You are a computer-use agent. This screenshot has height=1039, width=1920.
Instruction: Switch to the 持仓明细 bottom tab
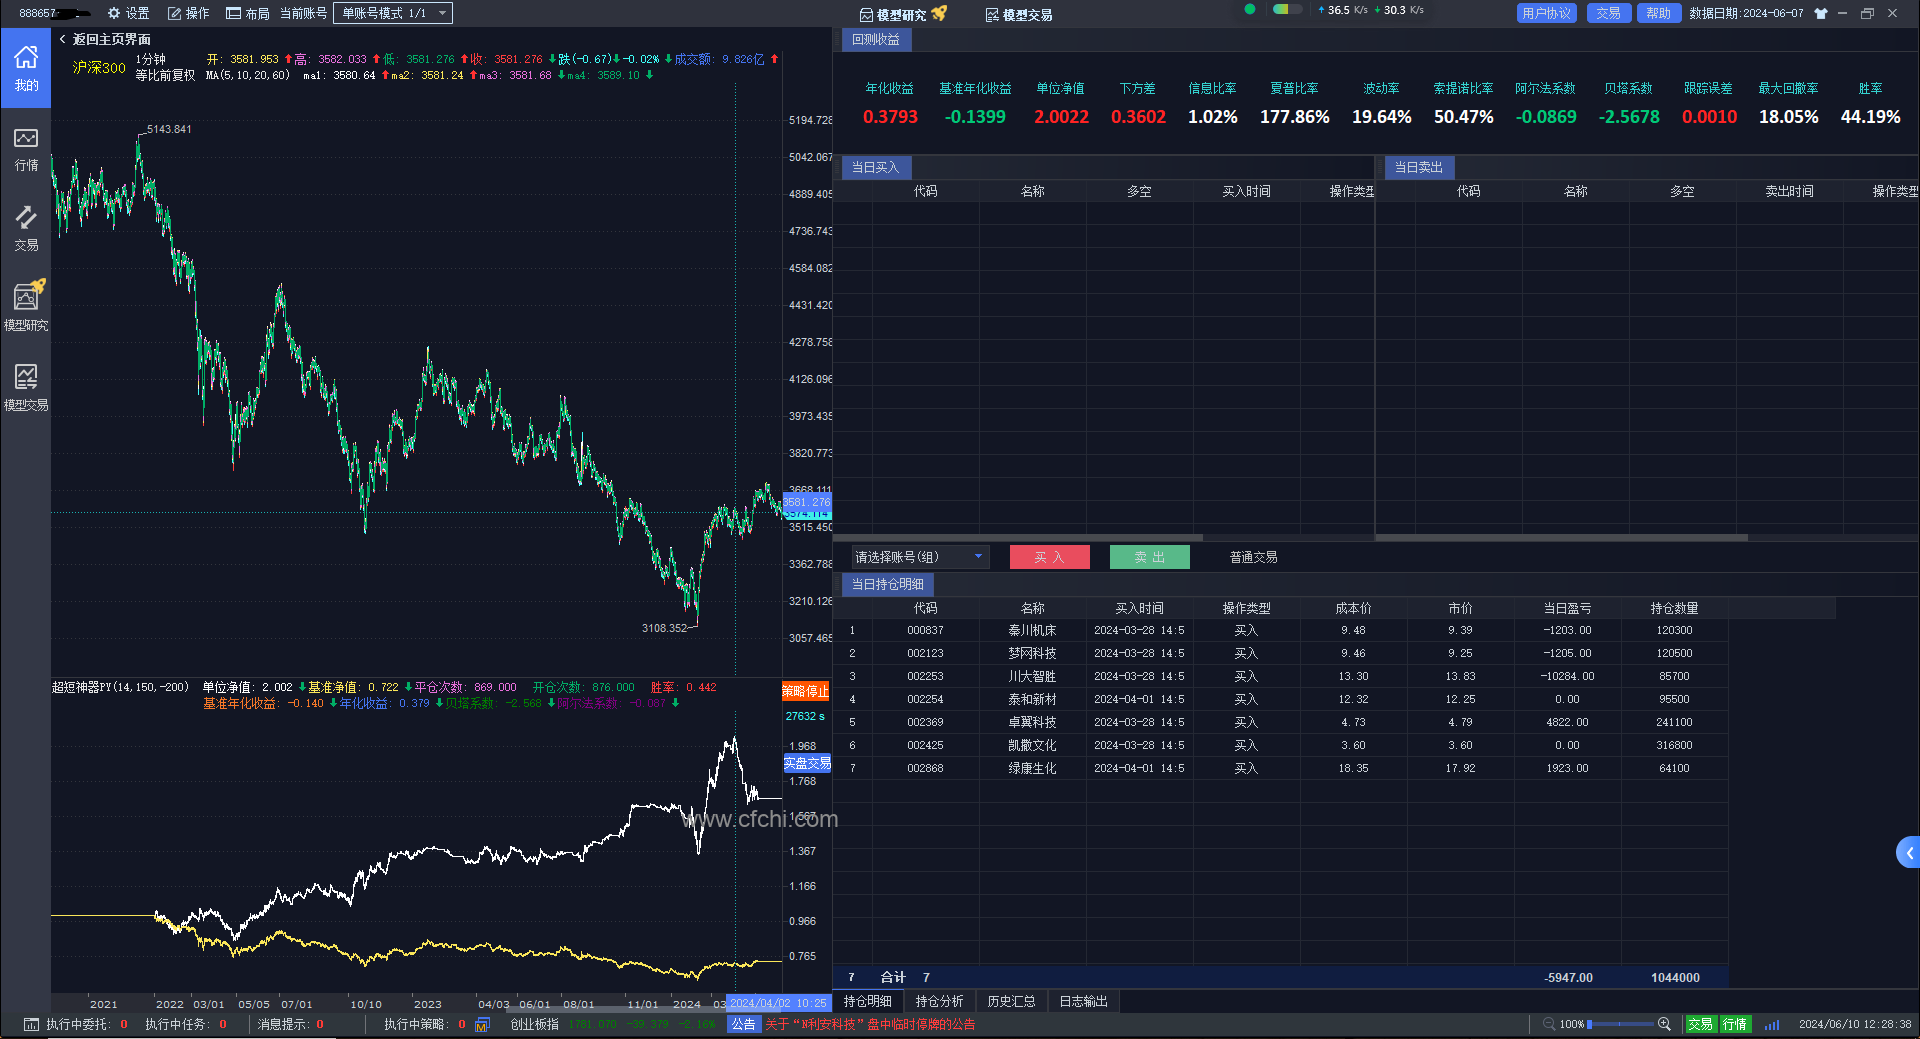point(868,1001)
